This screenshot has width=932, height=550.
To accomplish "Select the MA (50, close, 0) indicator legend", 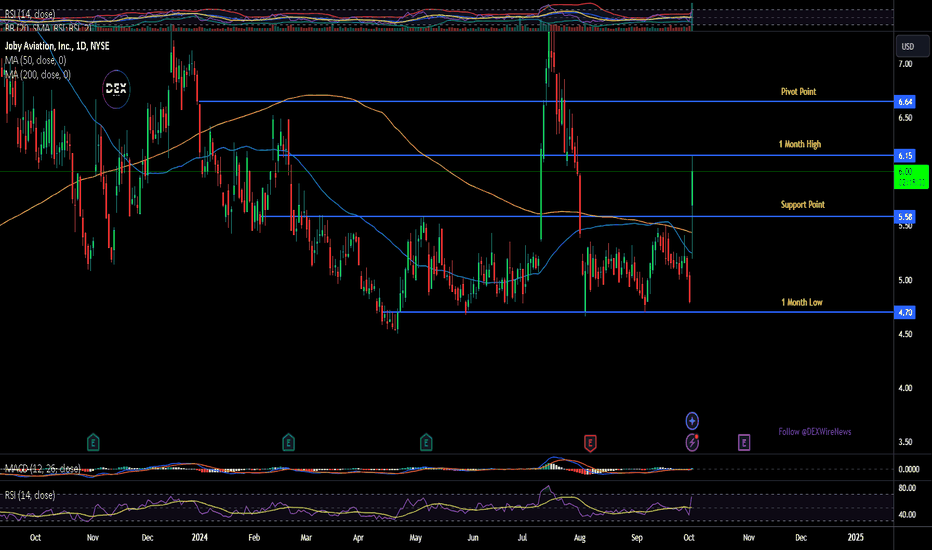I will coord(36,60).
